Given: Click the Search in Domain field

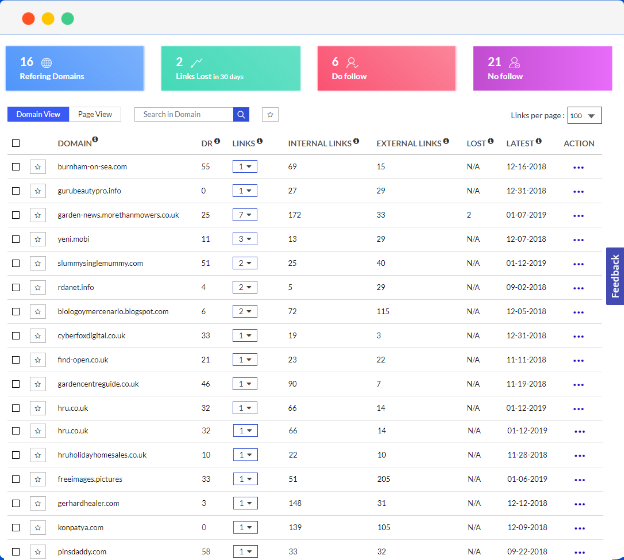Looking at the screenshot, I should pyautogui.click(x=184, y=115).
